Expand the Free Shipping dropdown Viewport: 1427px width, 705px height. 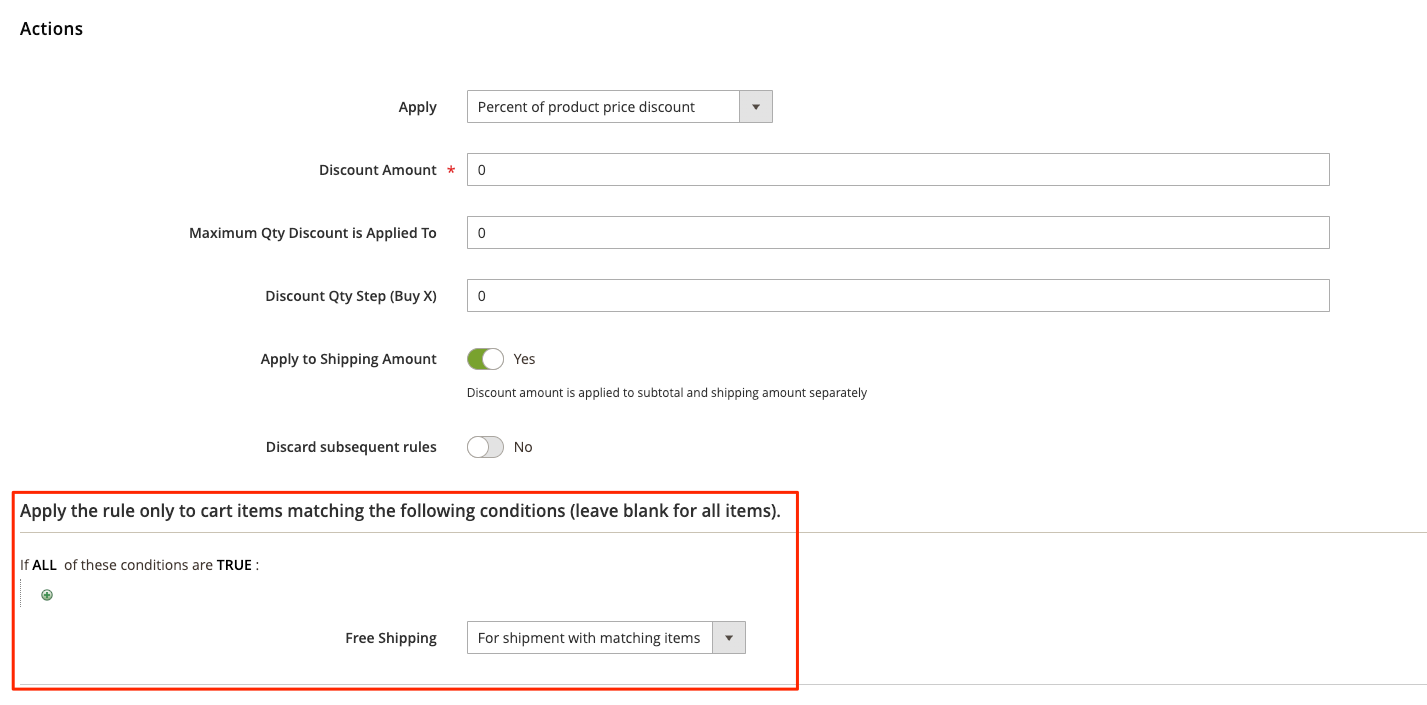606,638
